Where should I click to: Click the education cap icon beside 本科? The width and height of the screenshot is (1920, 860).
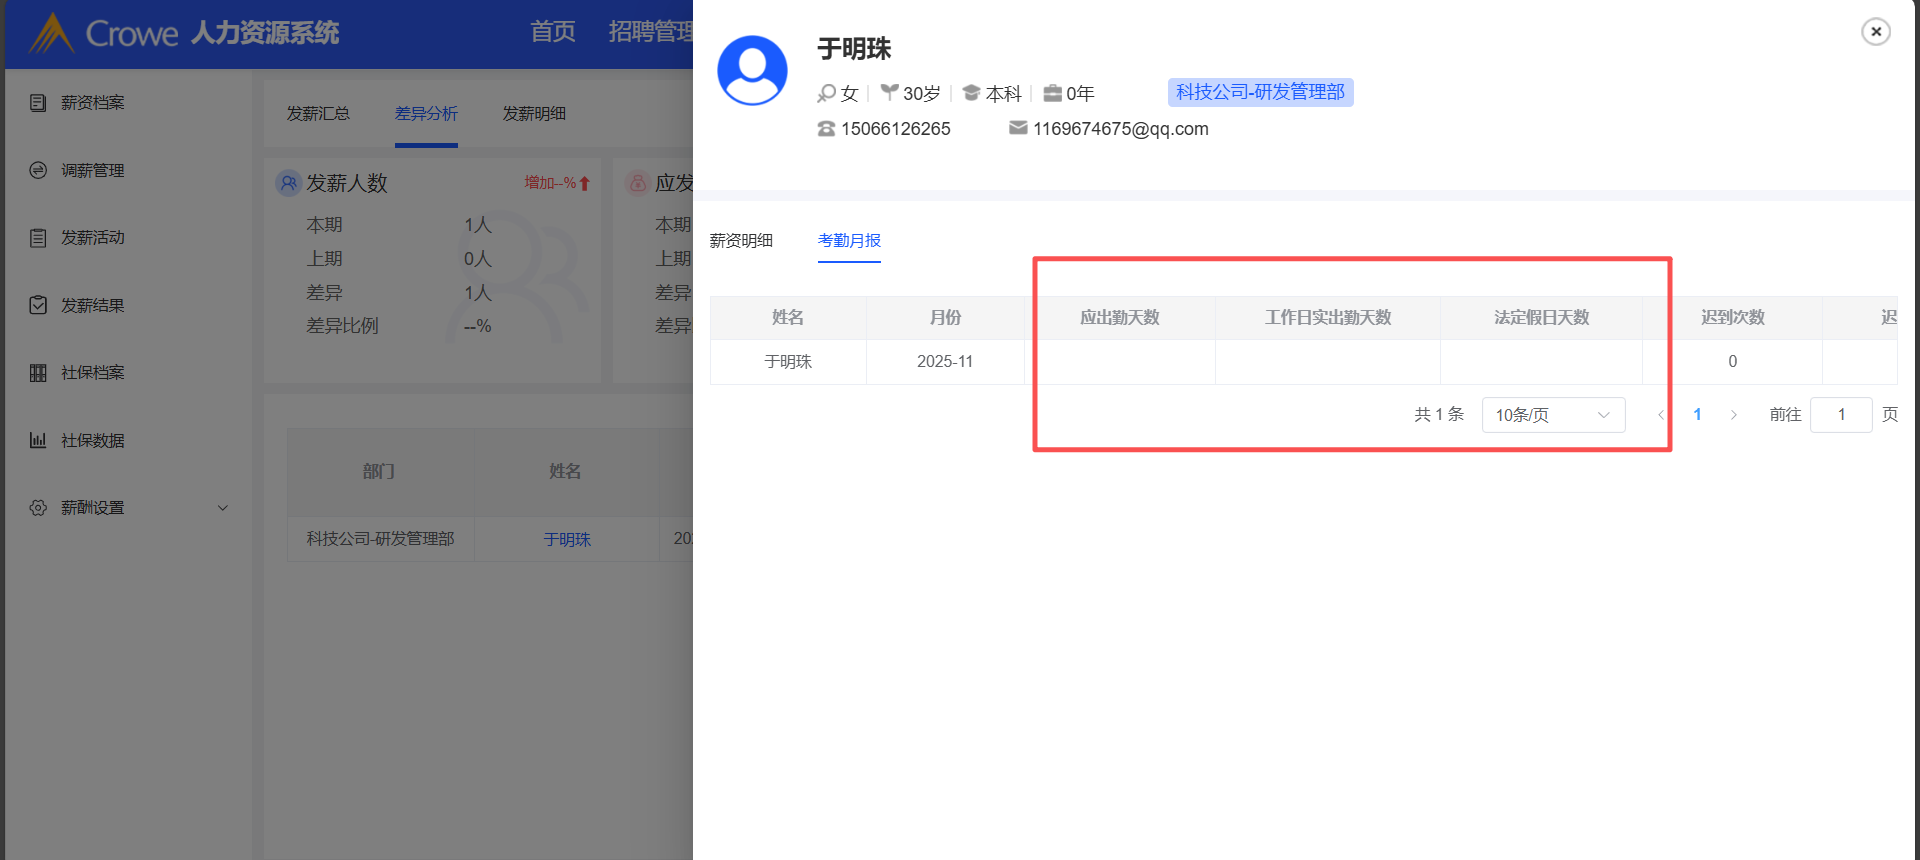(971, 93)
